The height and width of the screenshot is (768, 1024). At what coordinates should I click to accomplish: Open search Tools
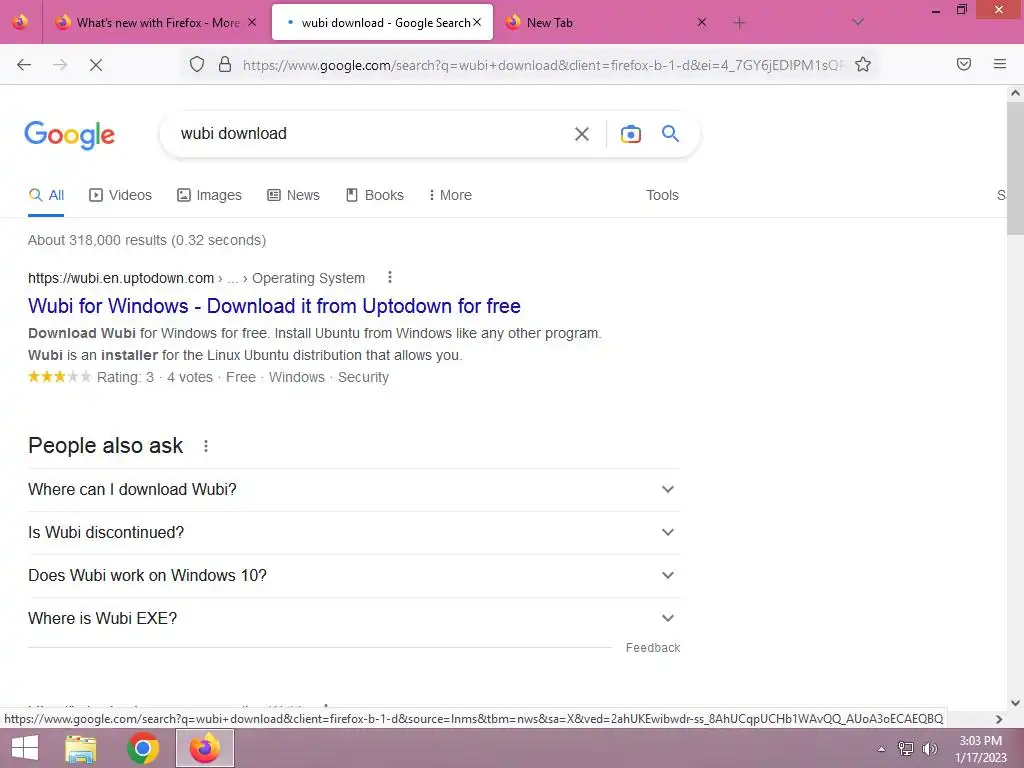662,195
